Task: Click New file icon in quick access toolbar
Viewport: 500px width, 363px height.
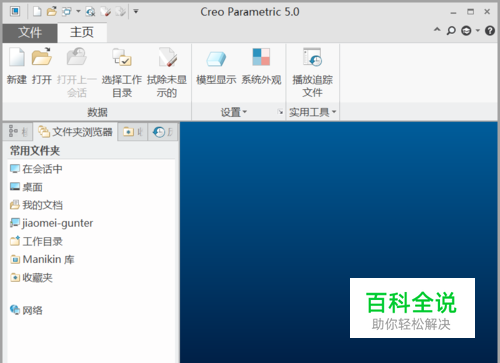Action: (x=37, y=12)
